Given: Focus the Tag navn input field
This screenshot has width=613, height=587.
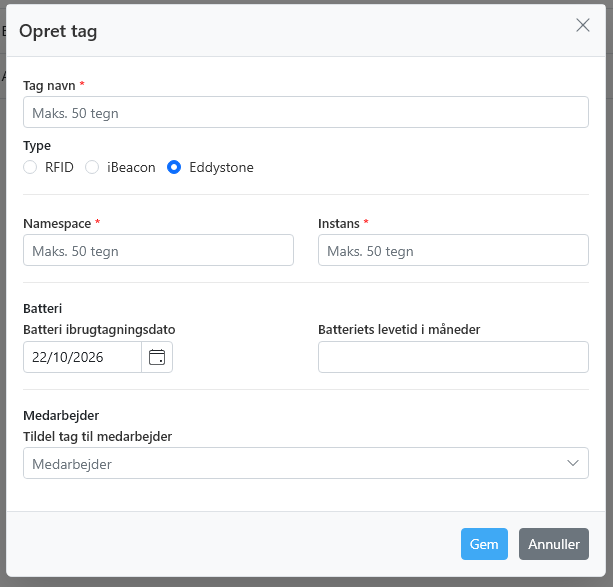Looking at the screenshot, I should (306, 112).
